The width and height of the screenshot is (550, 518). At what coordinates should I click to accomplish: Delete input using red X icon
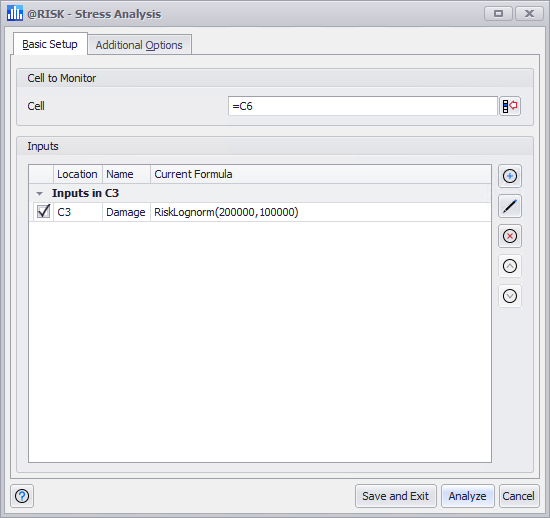point(510,236)
